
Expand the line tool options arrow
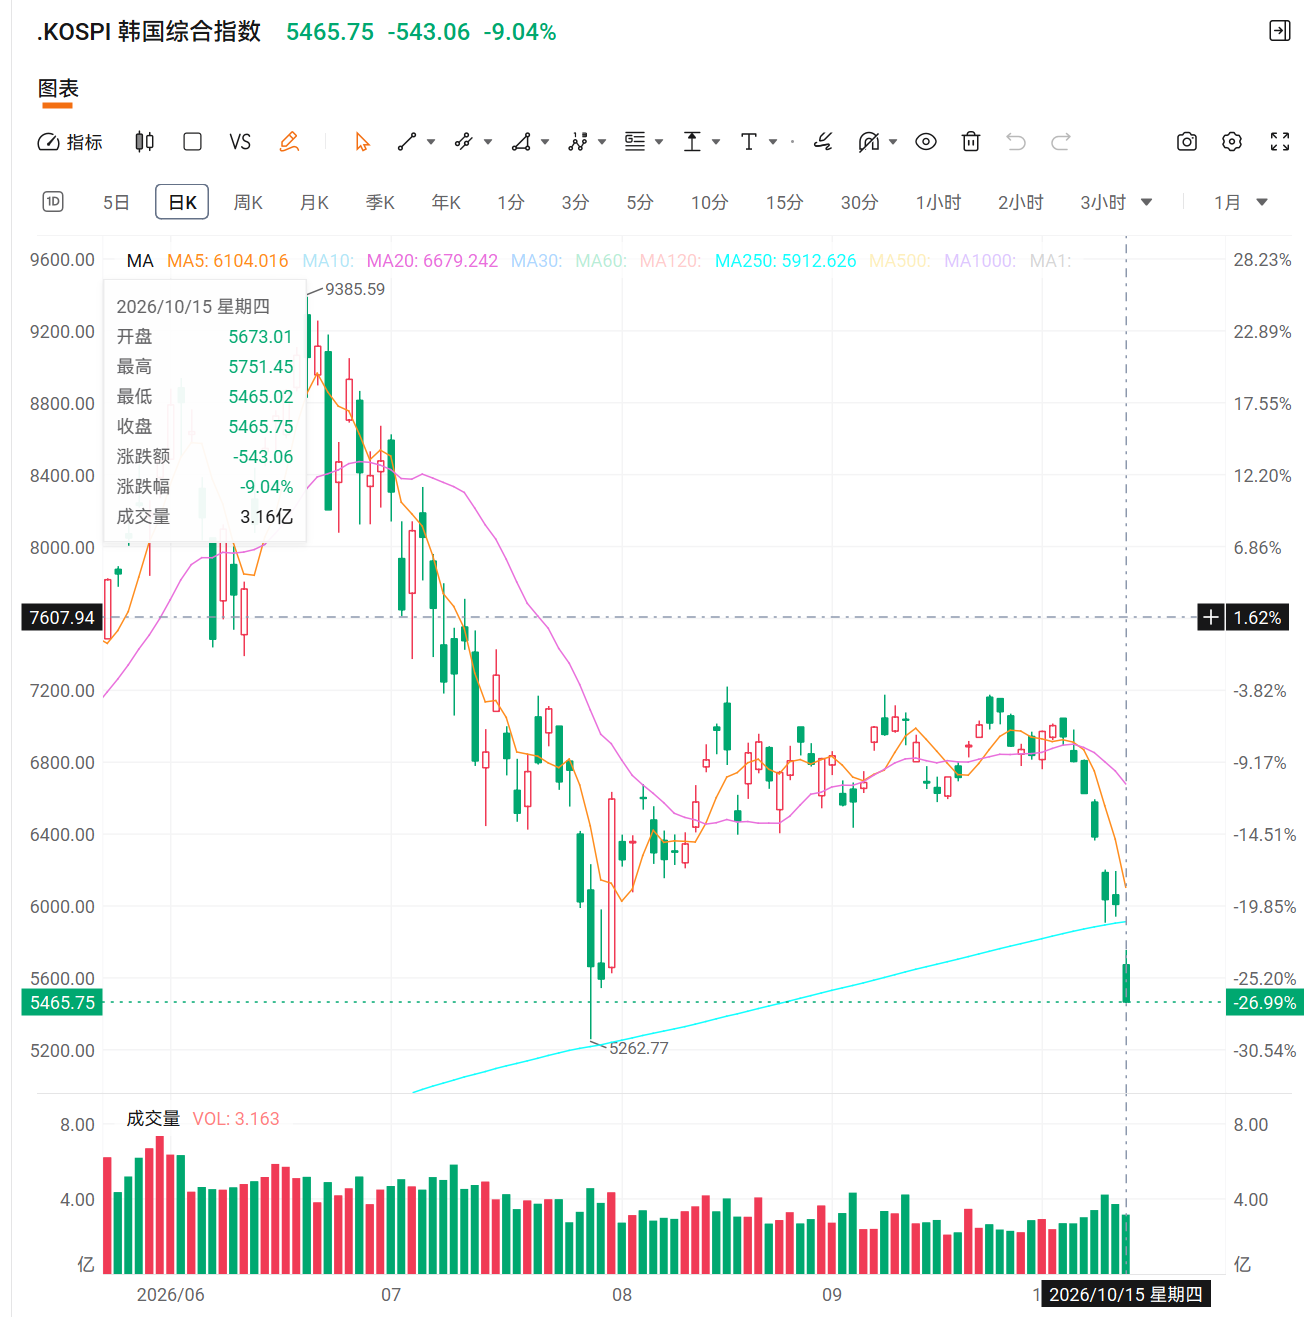point(431,142)
